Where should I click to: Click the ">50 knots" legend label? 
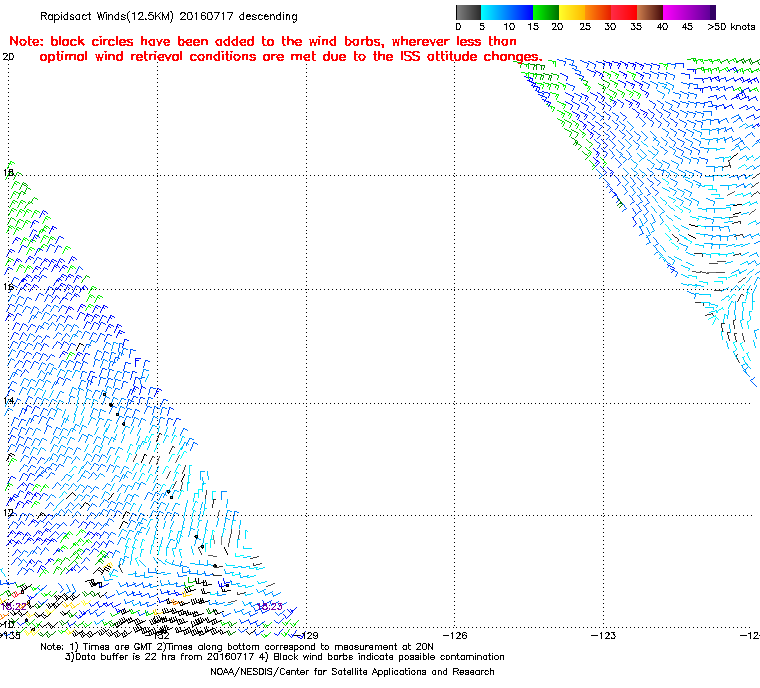pos(731,27)
